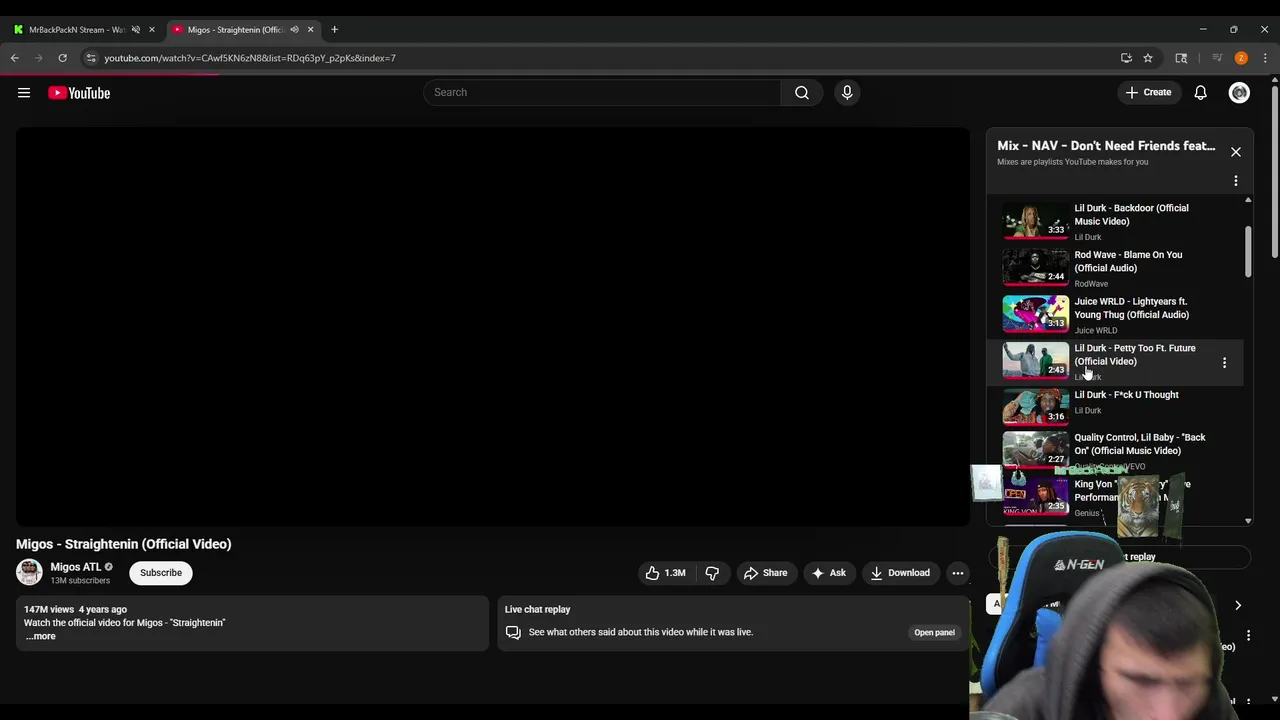The width and height of the screenshot is (1280, 720).
Task: Click the search magnifier button
Action: (802, 93)
